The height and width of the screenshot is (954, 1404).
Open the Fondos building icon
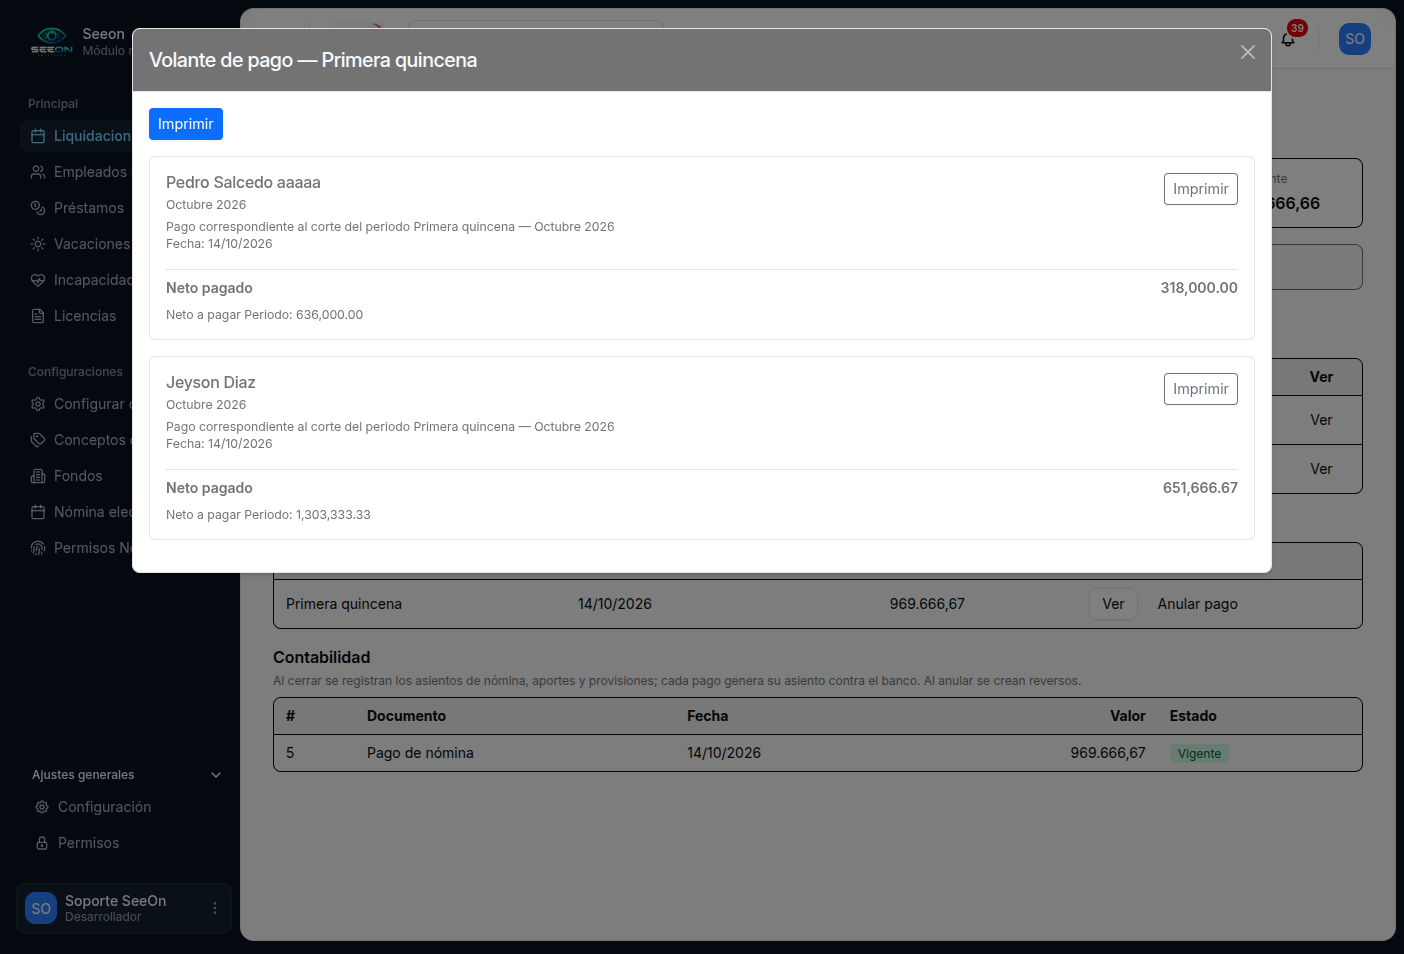point(38,476)
